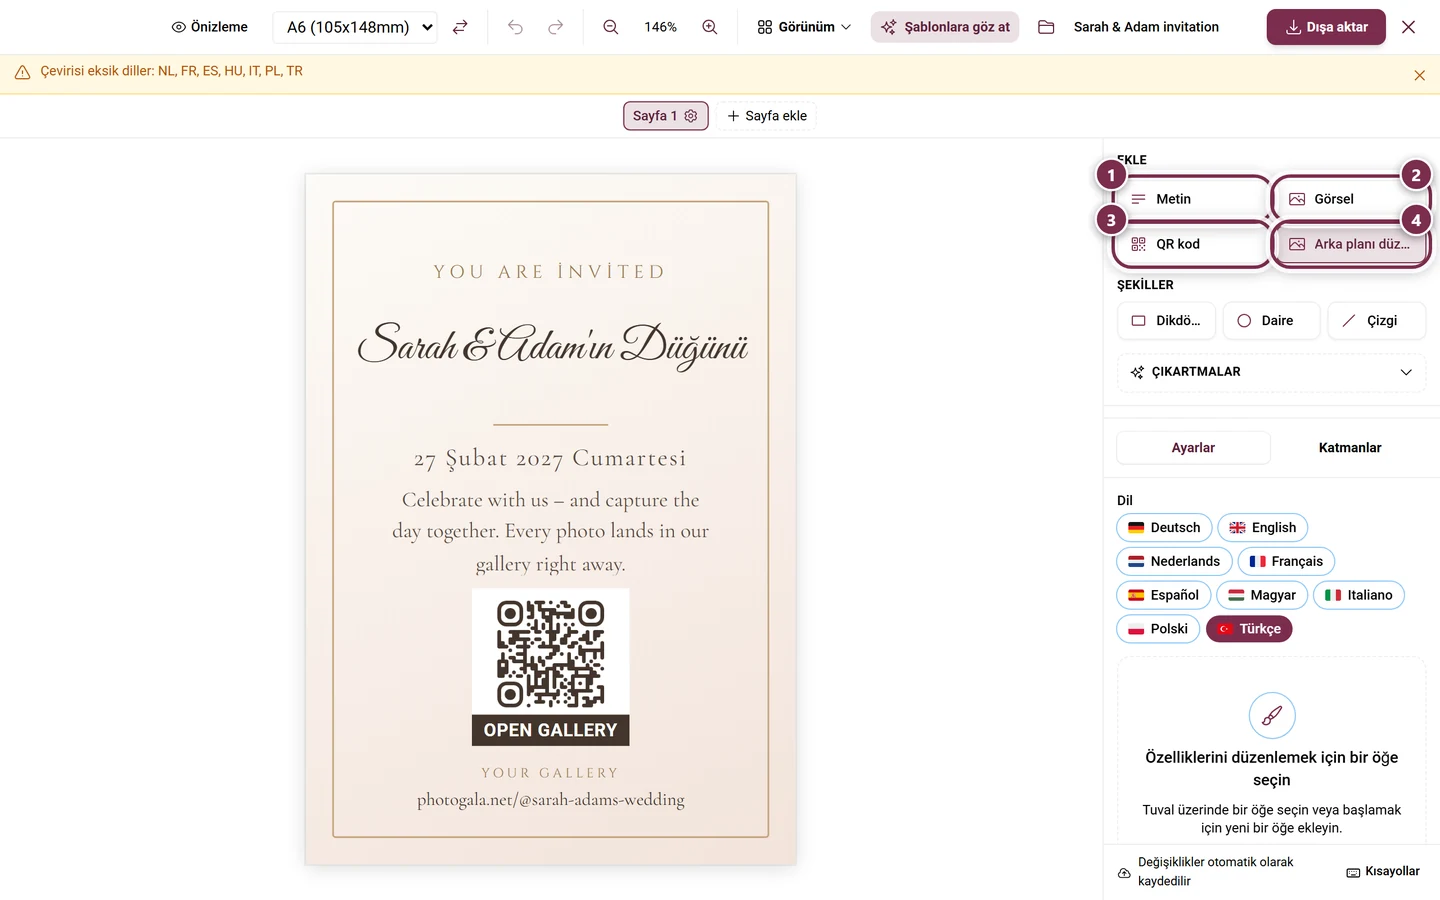Zoom out of the canvas

[x=610, y=27]
